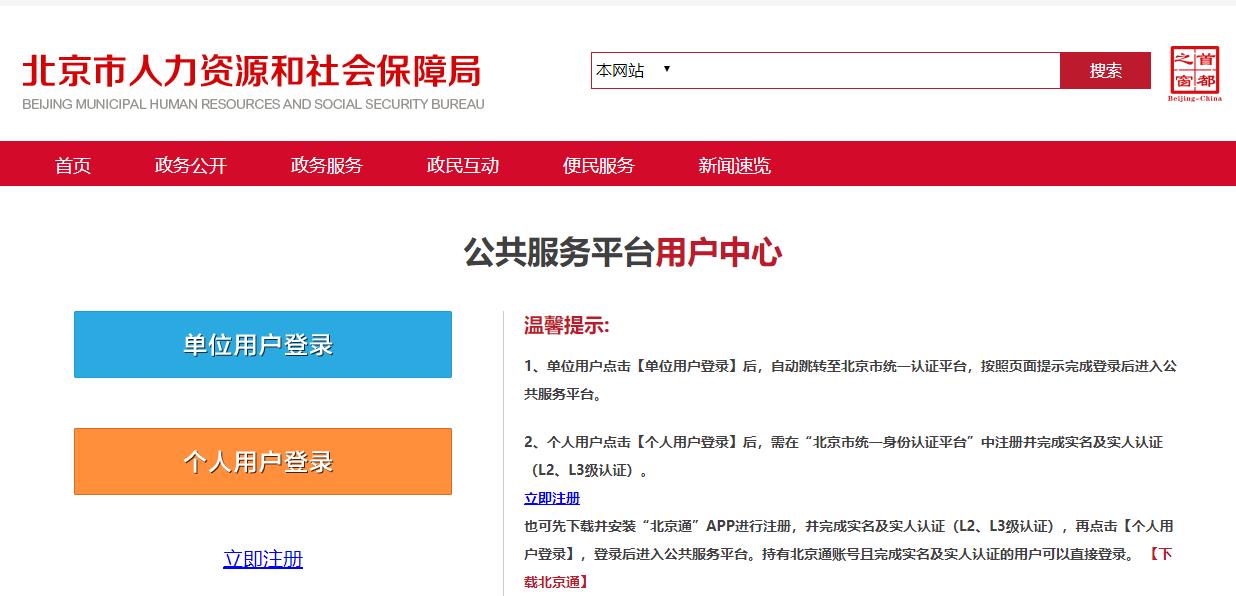Click the 首都之窗 Beijing-China seal icon
1236x596 pixels.
(x=1195, y=73)
